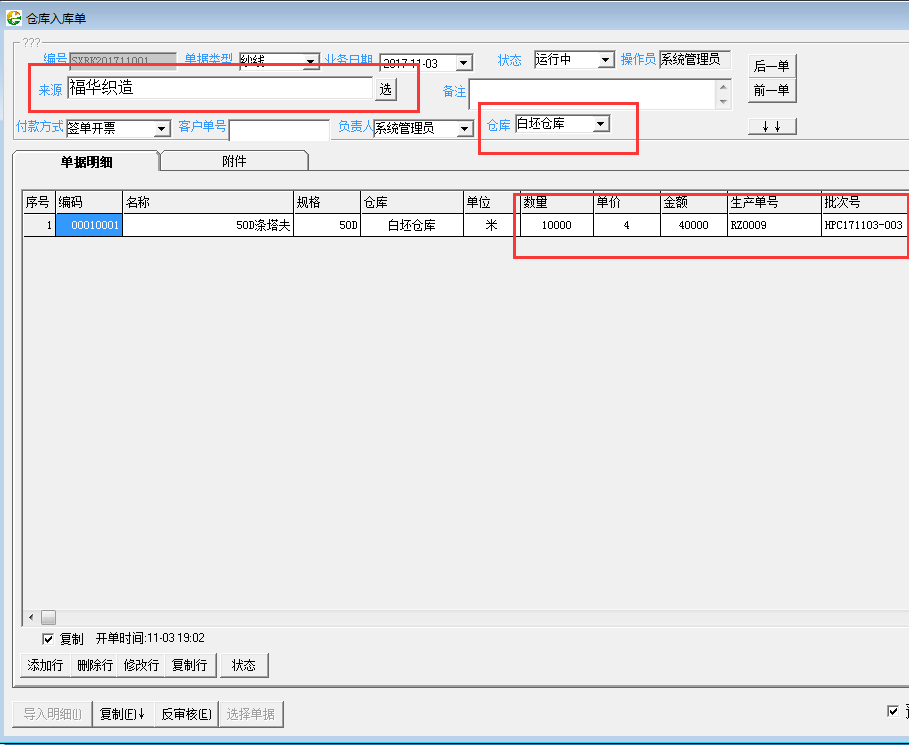Select the cell with code 00010001
The width and height of the screenshot is (909, 745).
tap(89, 225)
